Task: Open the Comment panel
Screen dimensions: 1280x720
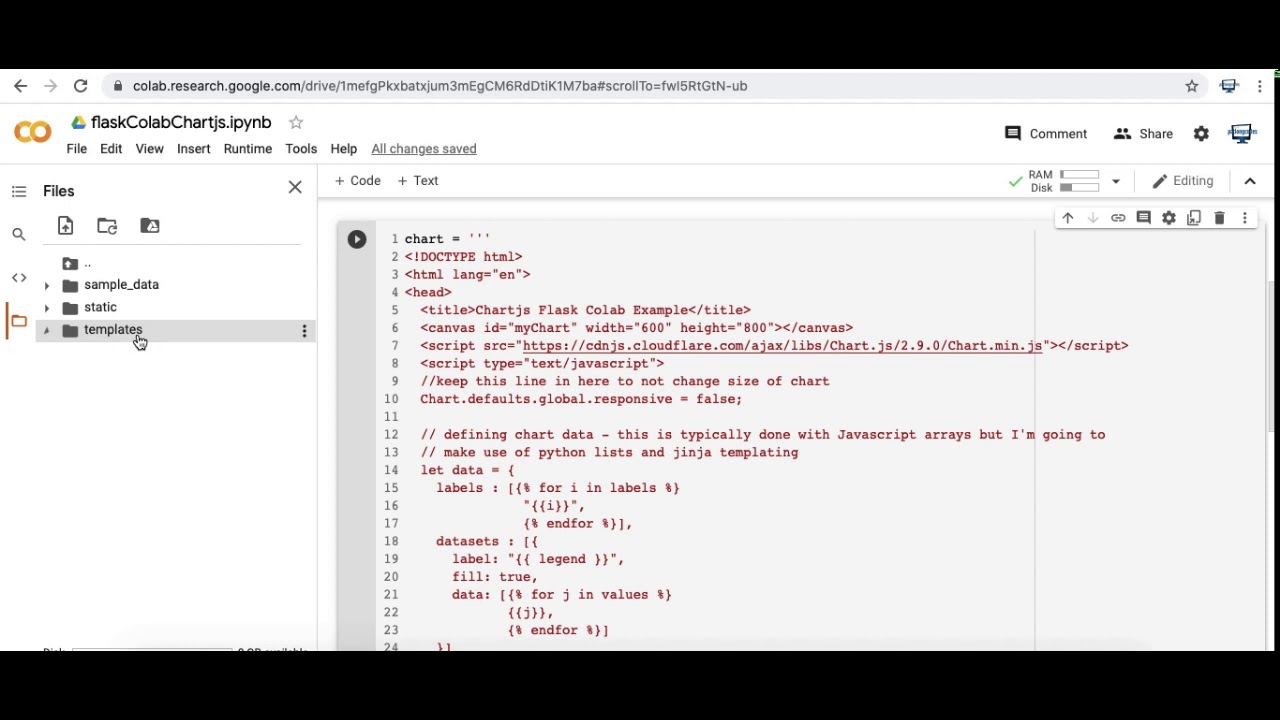Action: point(1046,133)
